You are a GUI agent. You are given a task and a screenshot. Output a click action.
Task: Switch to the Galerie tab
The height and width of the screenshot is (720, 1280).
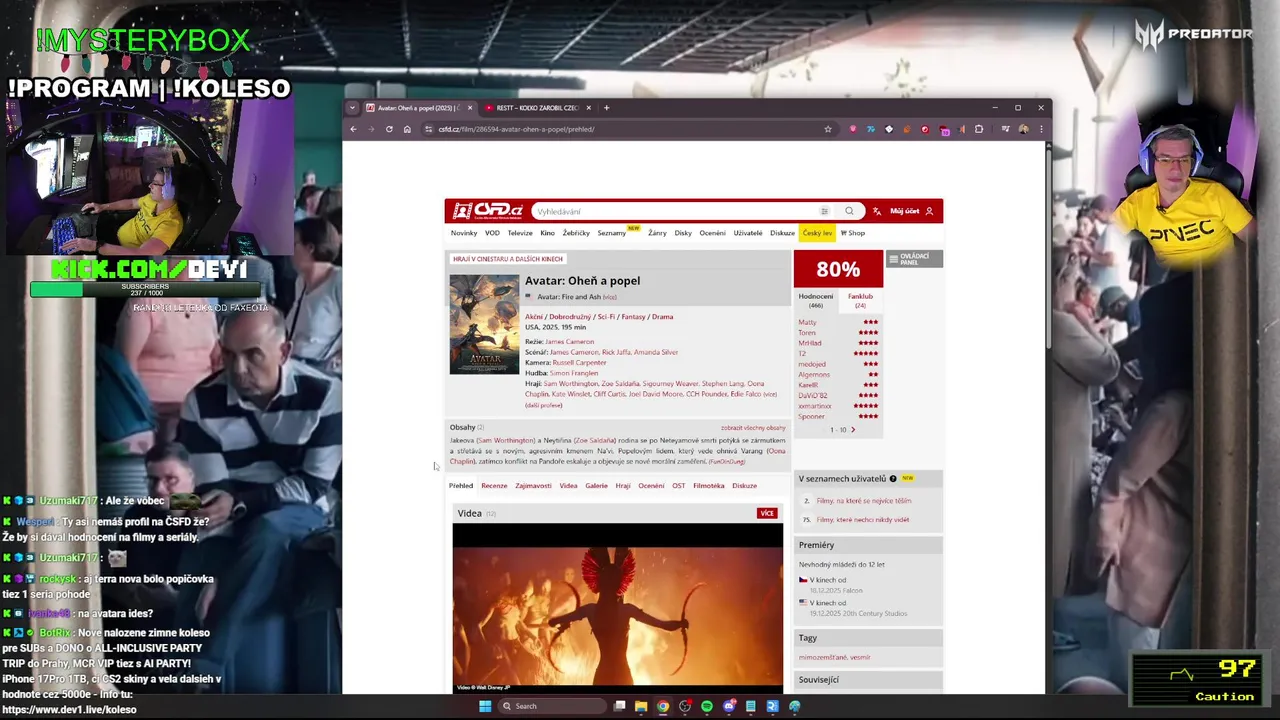(596, 486)
